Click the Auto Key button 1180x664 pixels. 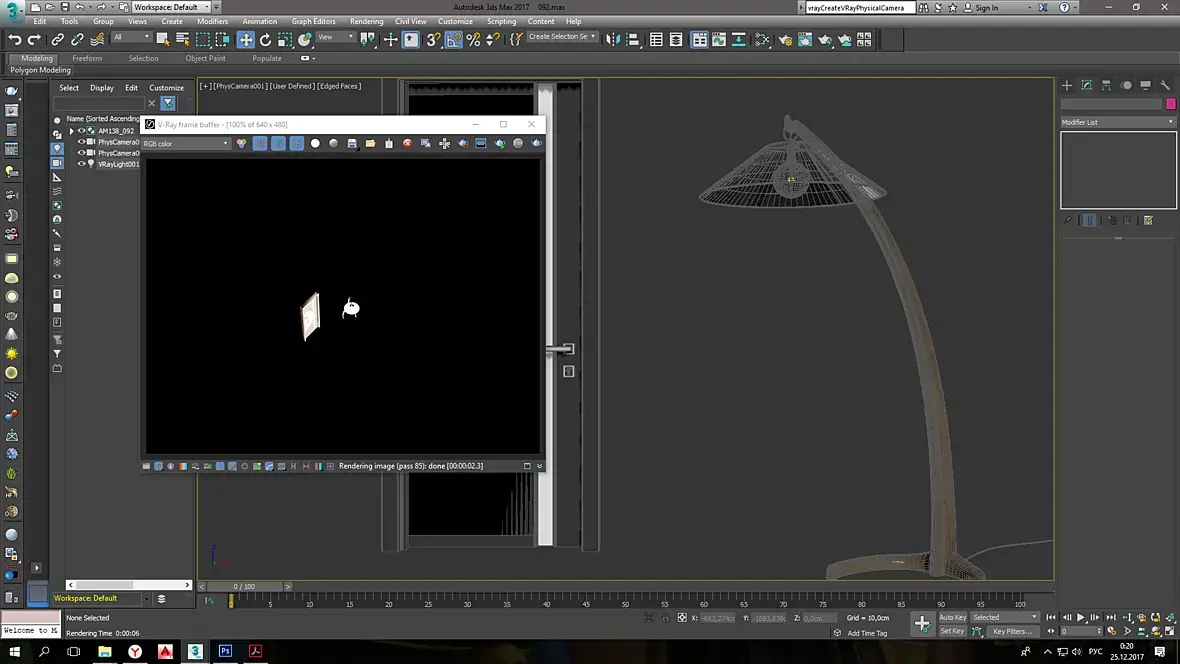(x=953, y=617)
